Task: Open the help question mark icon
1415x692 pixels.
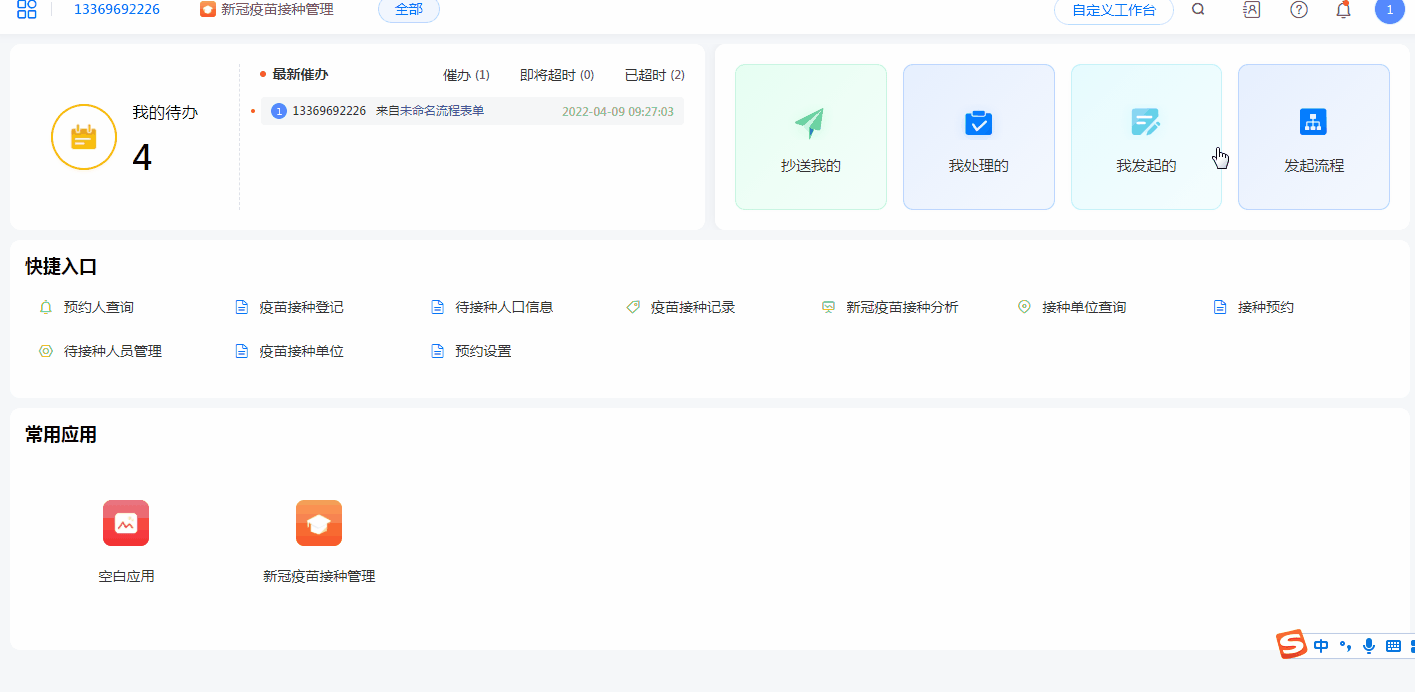Action: [x=1299, y=10]
